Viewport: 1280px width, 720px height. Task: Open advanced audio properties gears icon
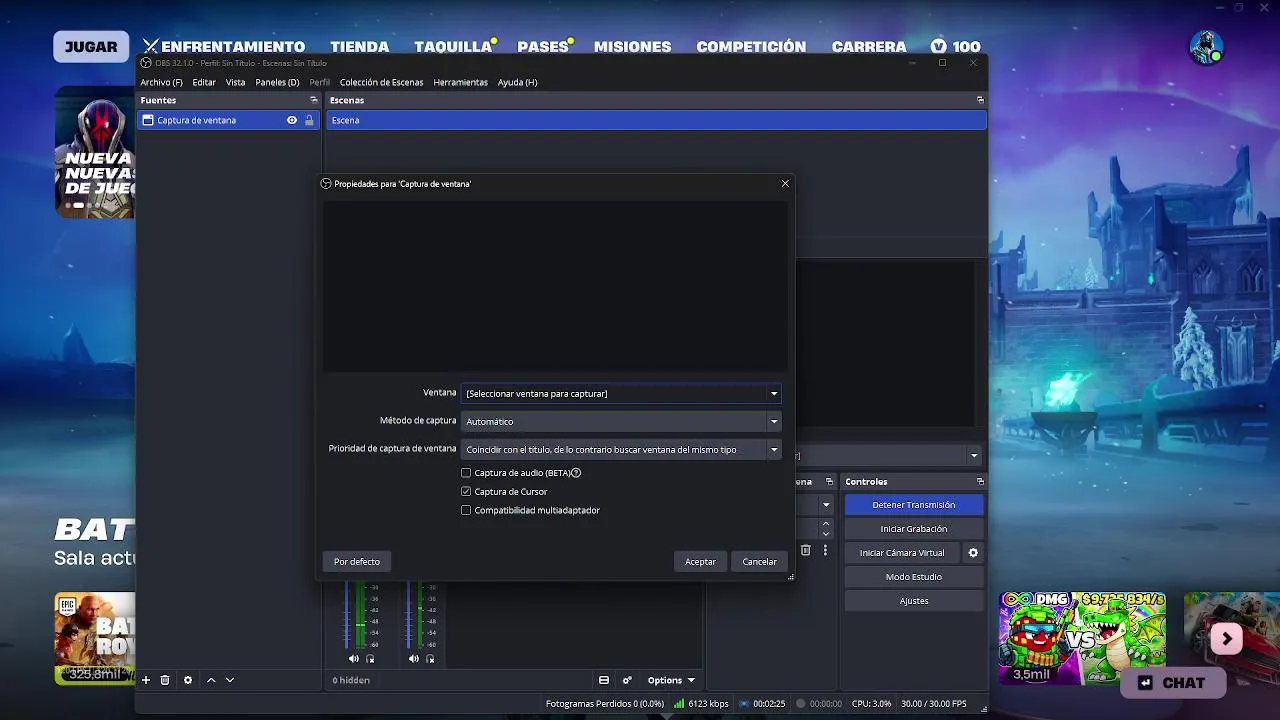627,680
